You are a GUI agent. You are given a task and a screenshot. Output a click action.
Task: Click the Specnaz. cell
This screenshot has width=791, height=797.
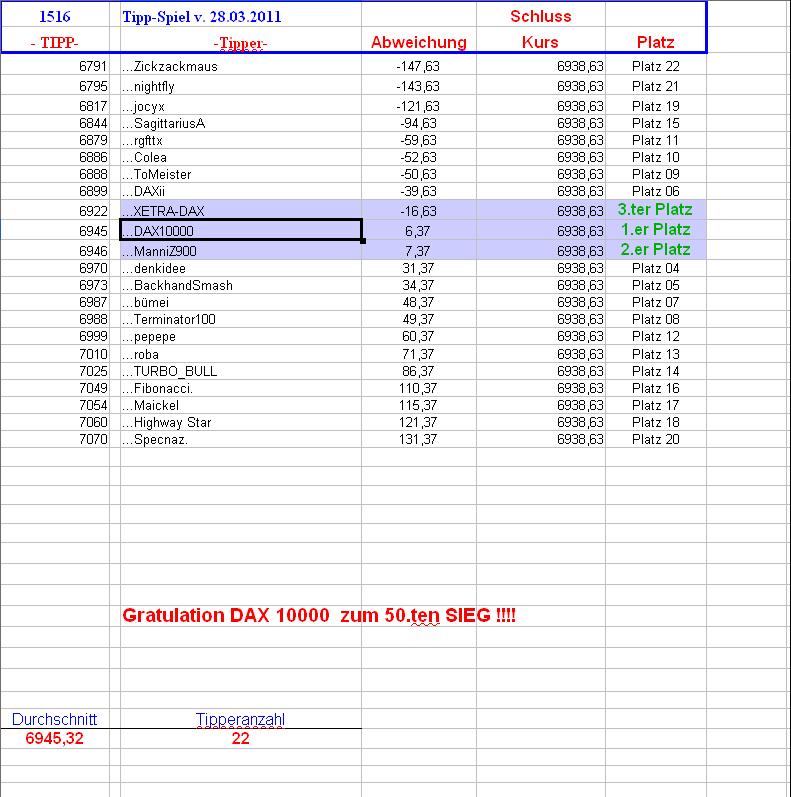(241, 439)
